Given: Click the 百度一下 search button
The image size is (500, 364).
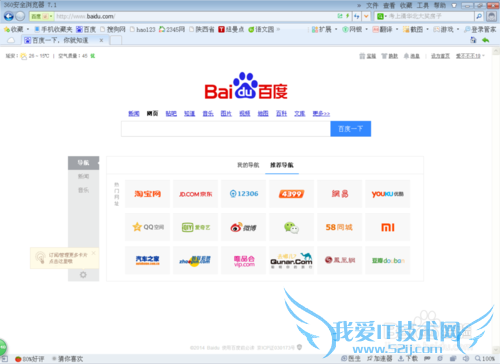Looking at the screenshot, I should click(x=350, y=129).
